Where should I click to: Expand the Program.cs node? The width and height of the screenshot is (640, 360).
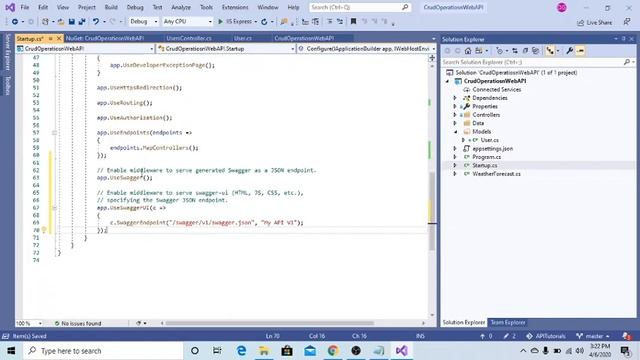[455, 157]
